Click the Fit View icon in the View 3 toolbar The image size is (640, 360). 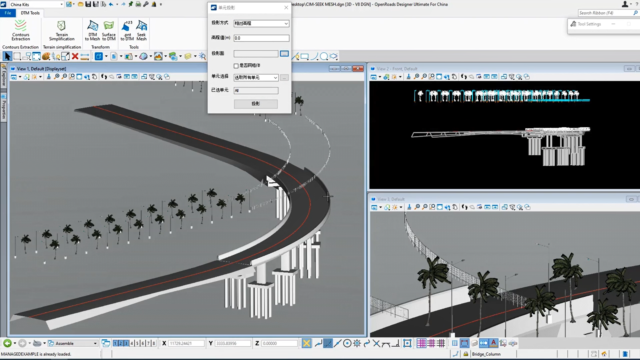pos(440,207)
